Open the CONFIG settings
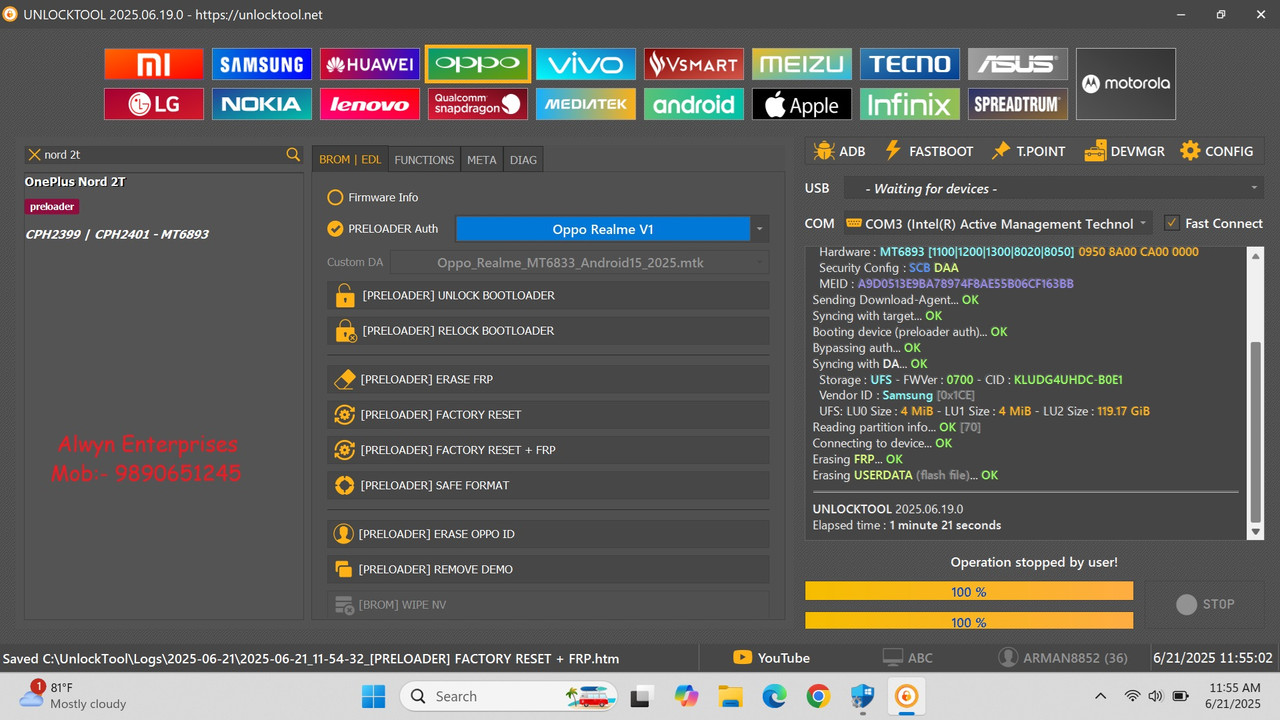Viewport: 1280px width, 720px height. 1216,151
